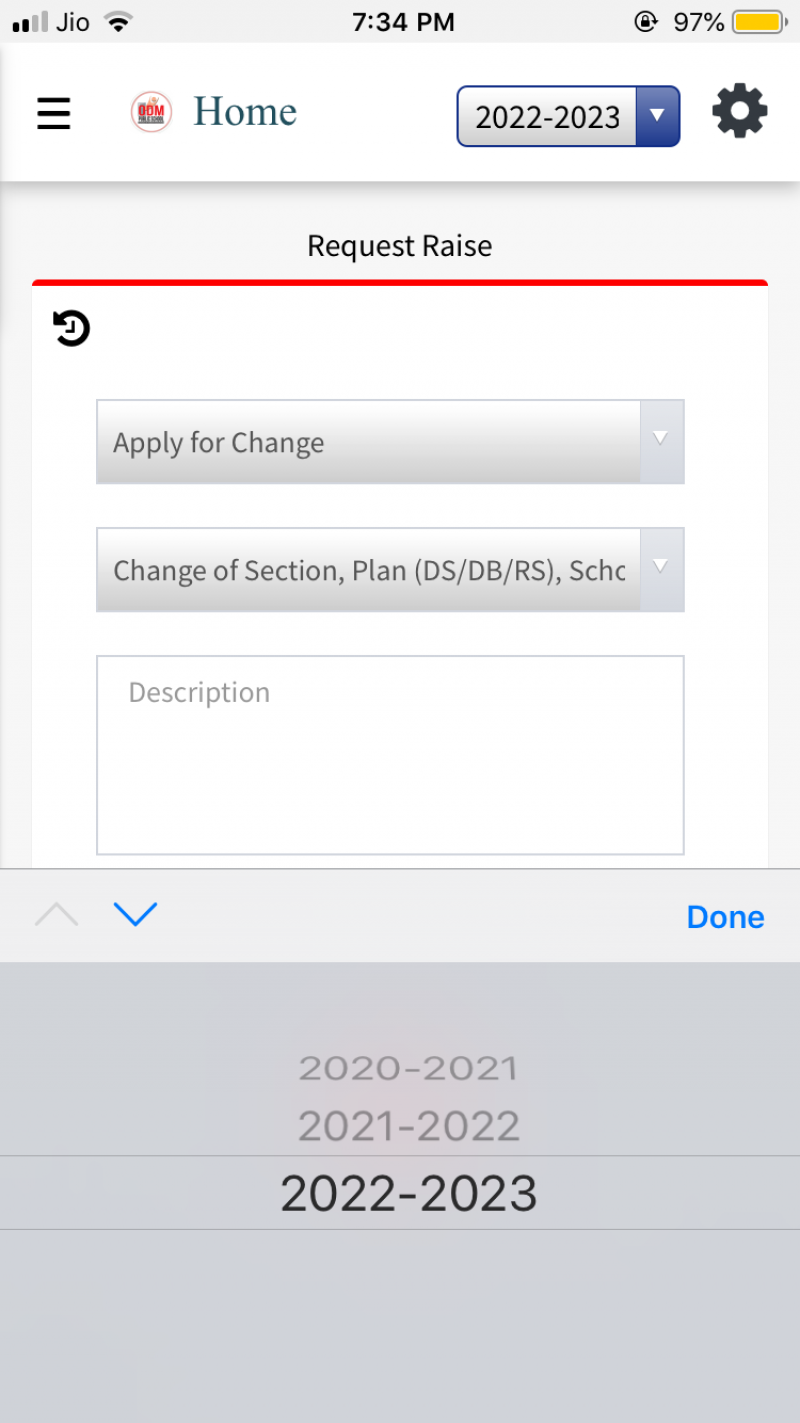Tap the next field down chevron
This screenshot has height=1423, width=800.
135,914
